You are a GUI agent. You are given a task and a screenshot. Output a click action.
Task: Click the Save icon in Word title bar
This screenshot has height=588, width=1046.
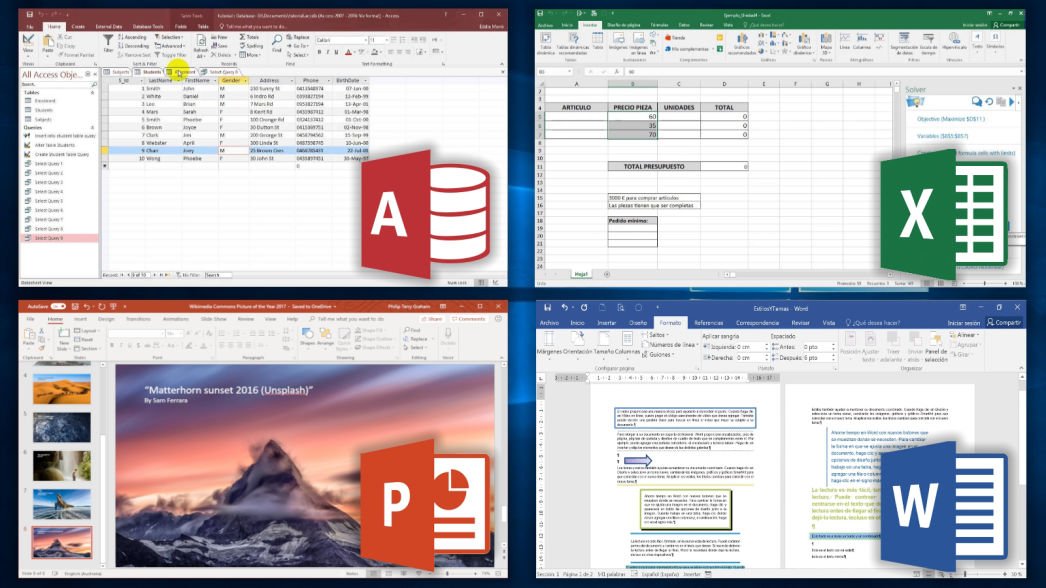(545, 307)
